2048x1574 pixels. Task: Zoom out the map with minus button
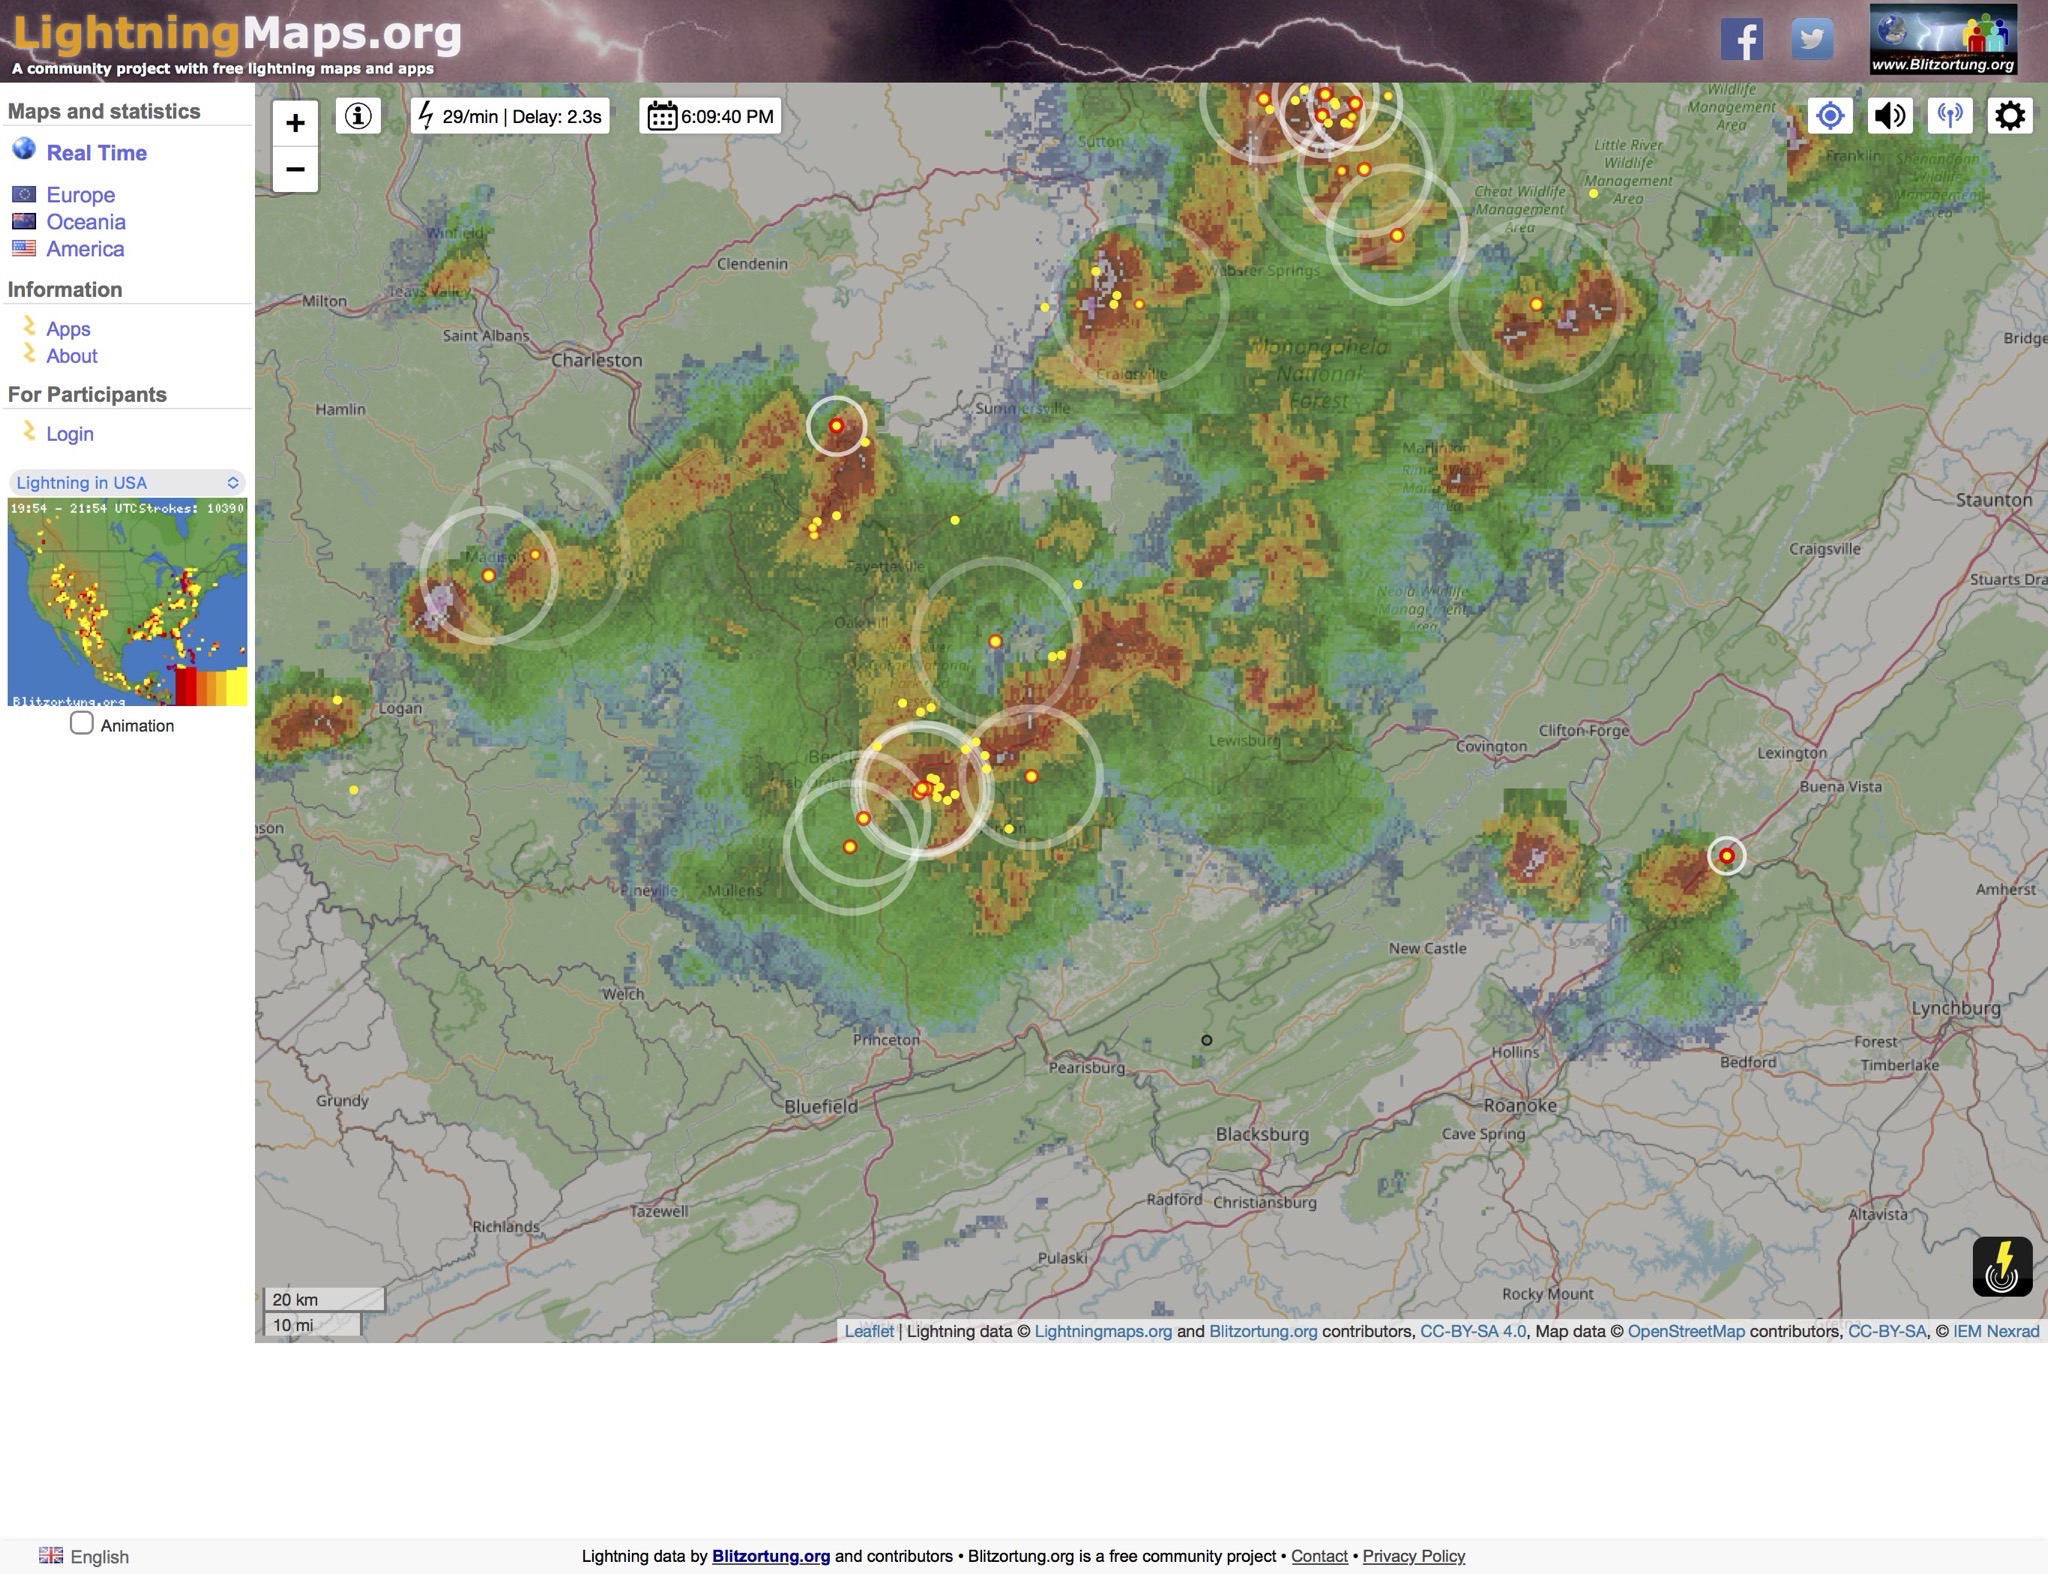(x=295, y=169)
